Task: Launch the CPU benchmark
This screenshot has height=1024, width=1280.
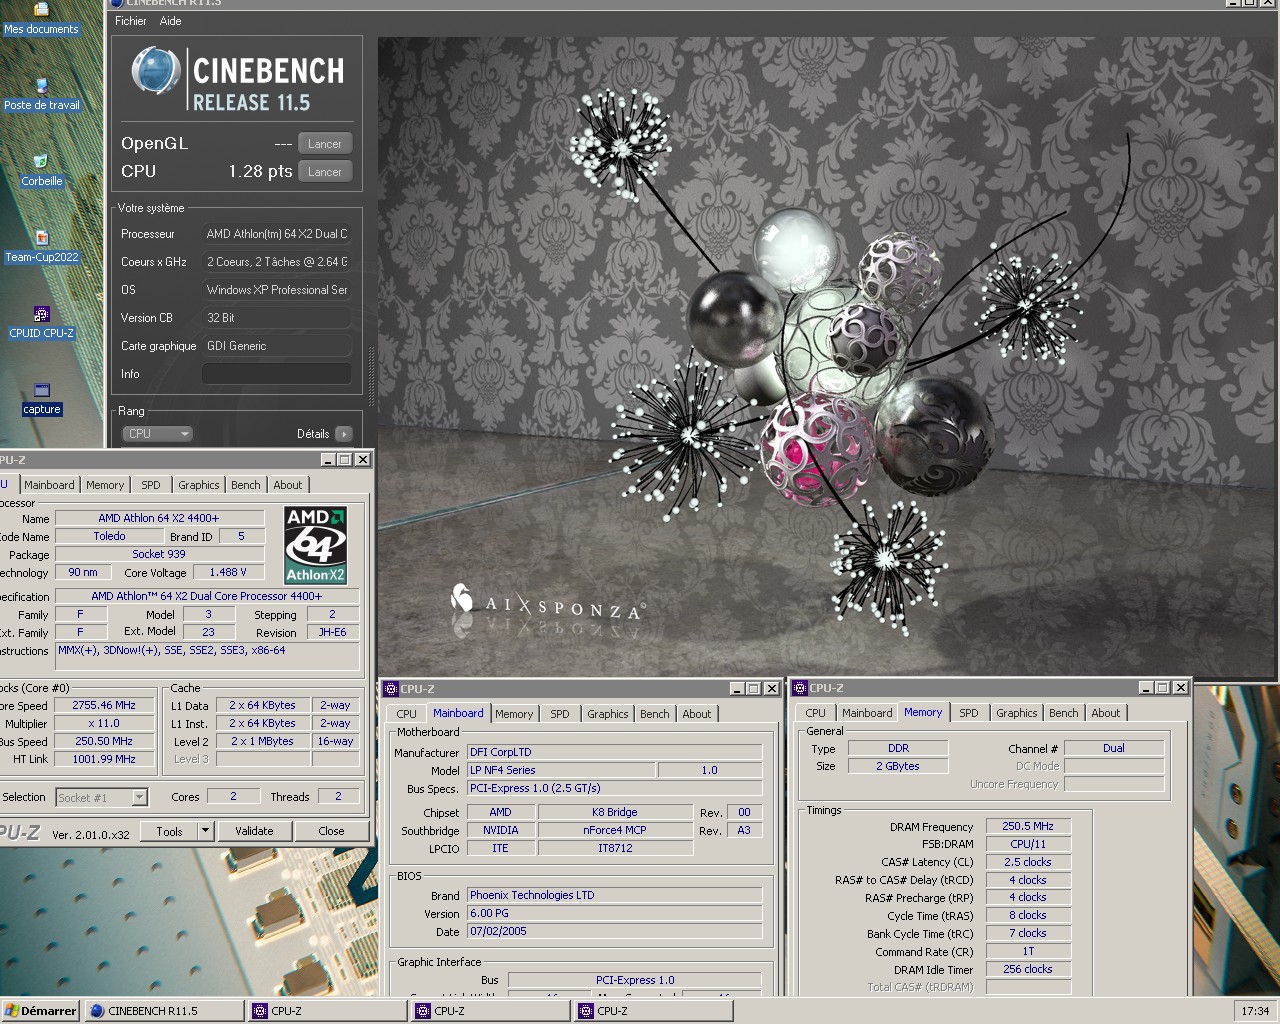Action: pos(325,172)
